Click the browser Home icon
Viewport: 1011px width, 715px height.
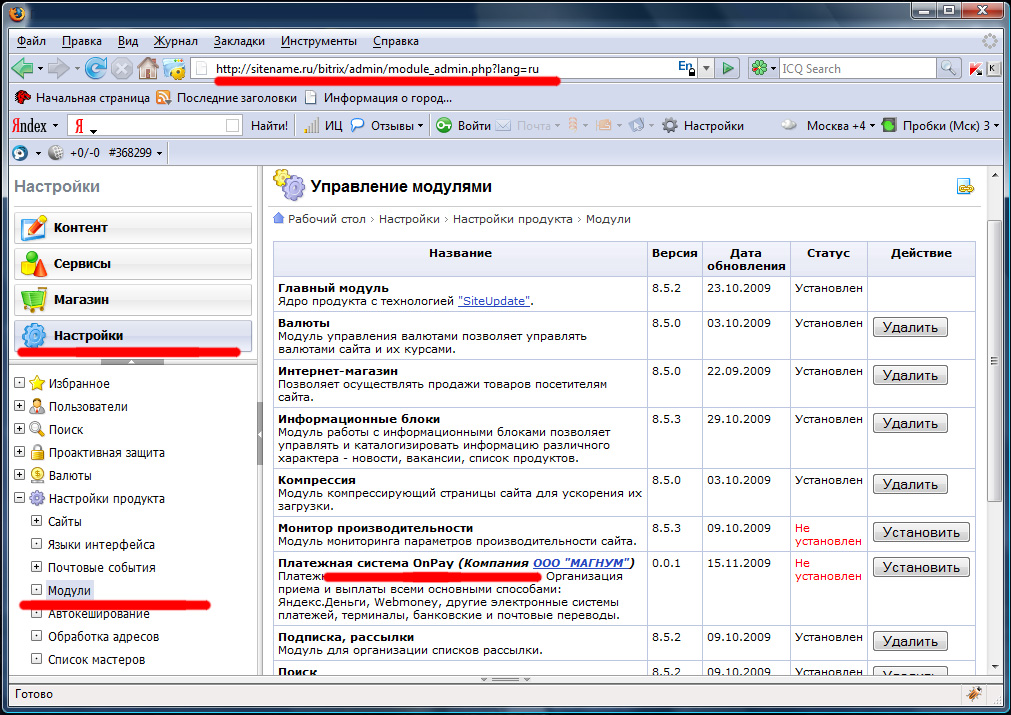pos(148,68)
